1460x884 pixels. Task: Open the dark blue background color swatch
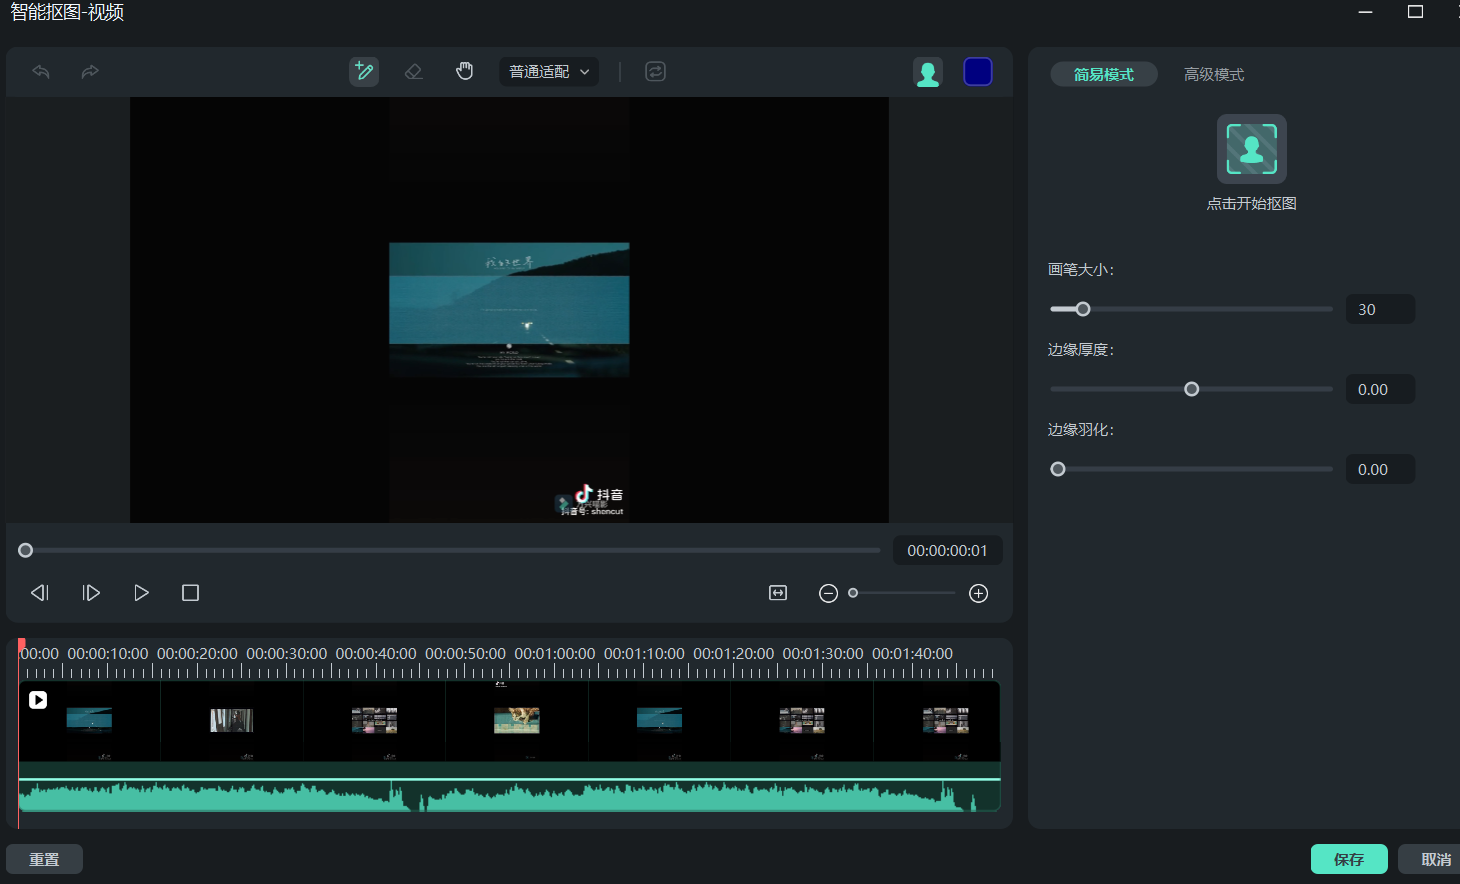pos(977,72)
